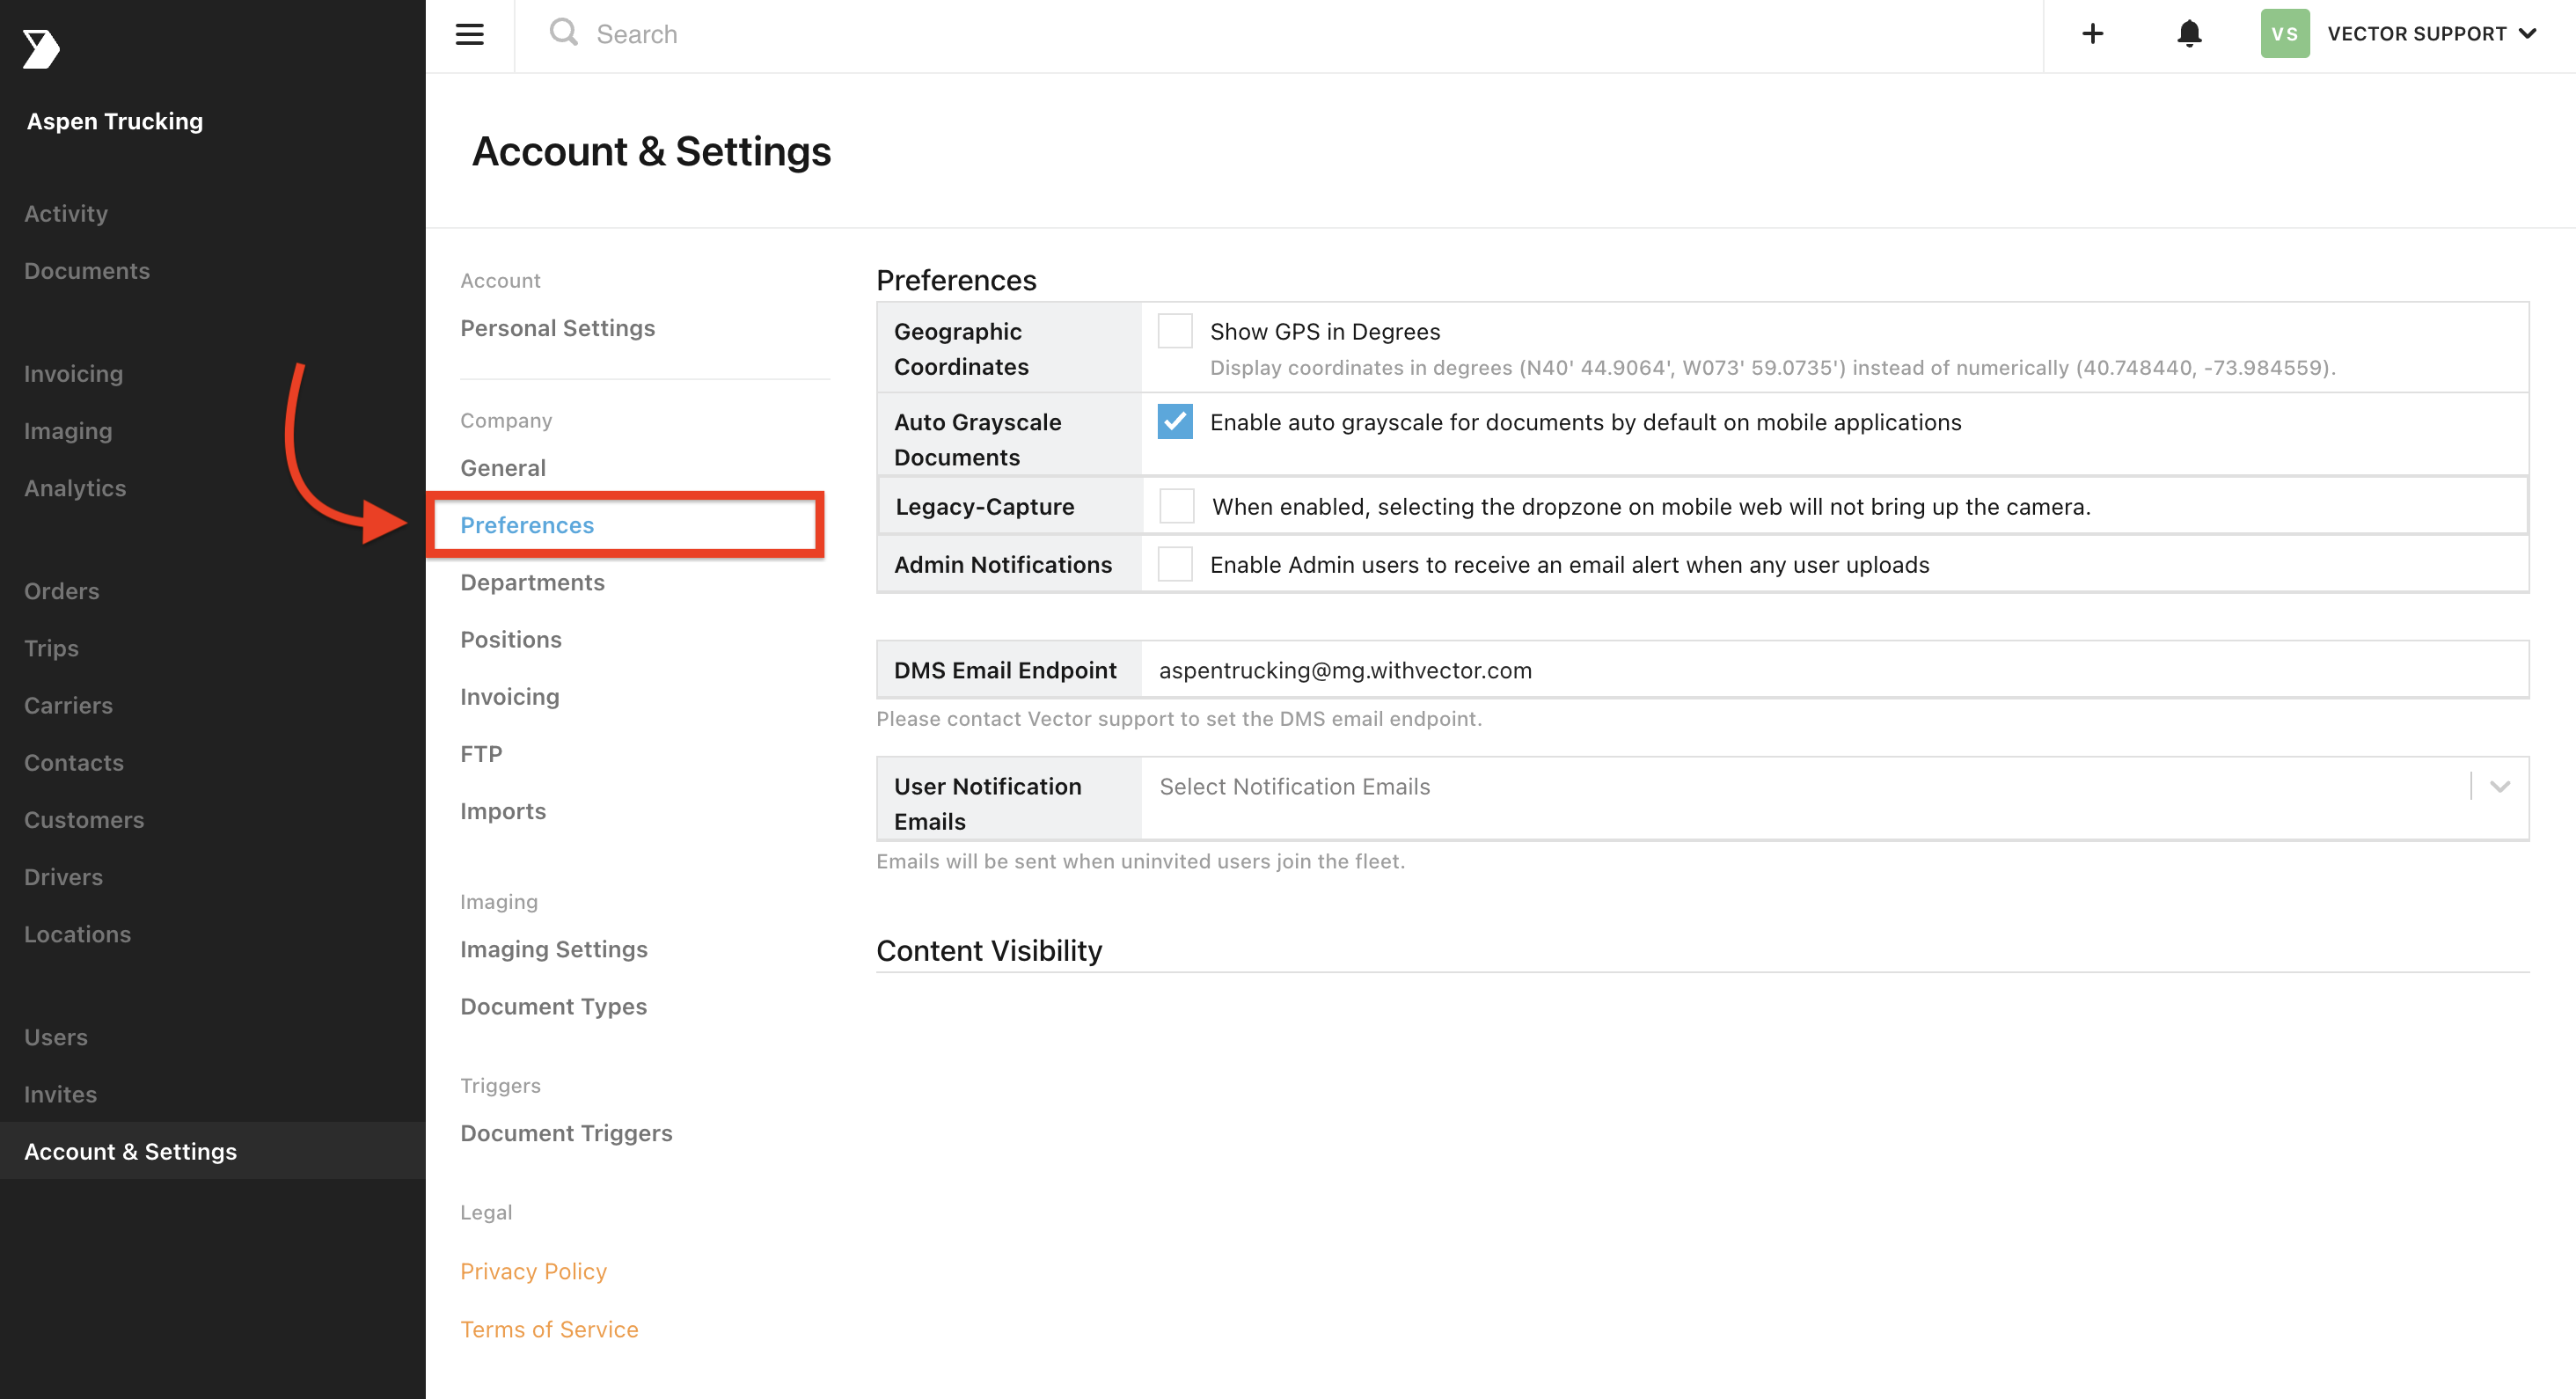Open Documents in the sidebar
Image resolution: width=2576 pixels, height=1399 pixels.
coord(87,271)
